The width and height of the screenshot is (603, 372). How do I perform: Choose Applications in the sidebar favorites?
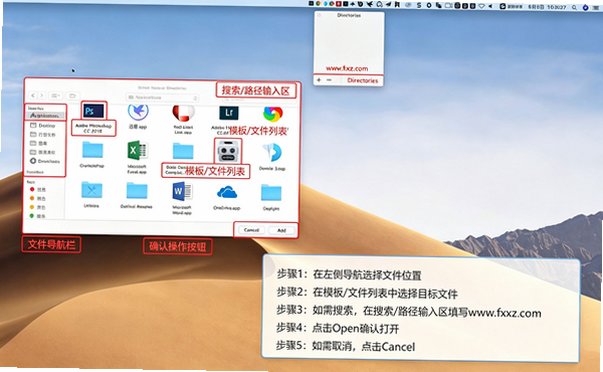click(45, 115)
